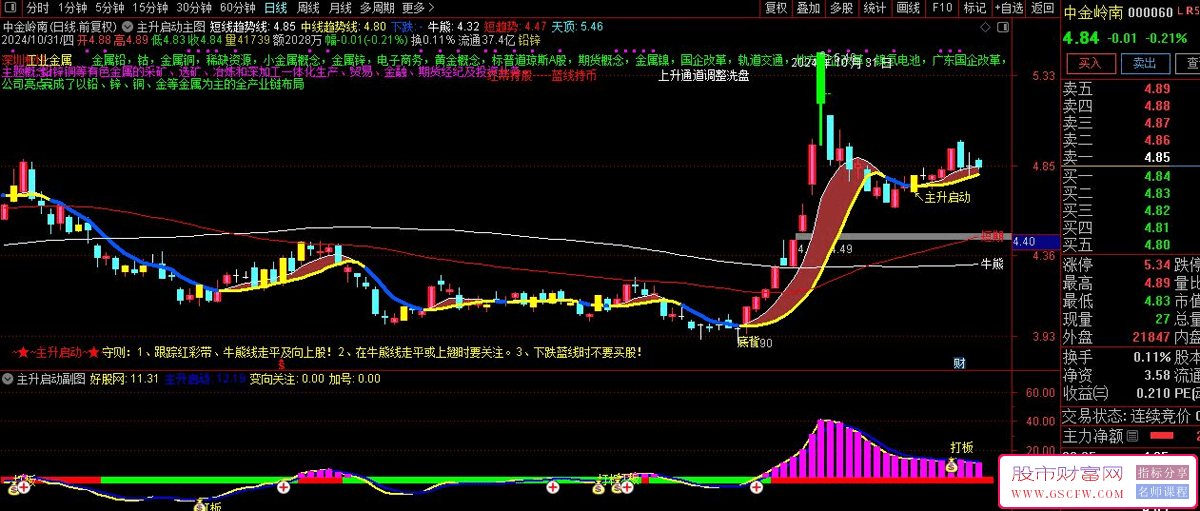The height and width of the screenshot is (511, 1200).
Task: Click the 指标分享 link at bottom right
Action: point(1163,471)
